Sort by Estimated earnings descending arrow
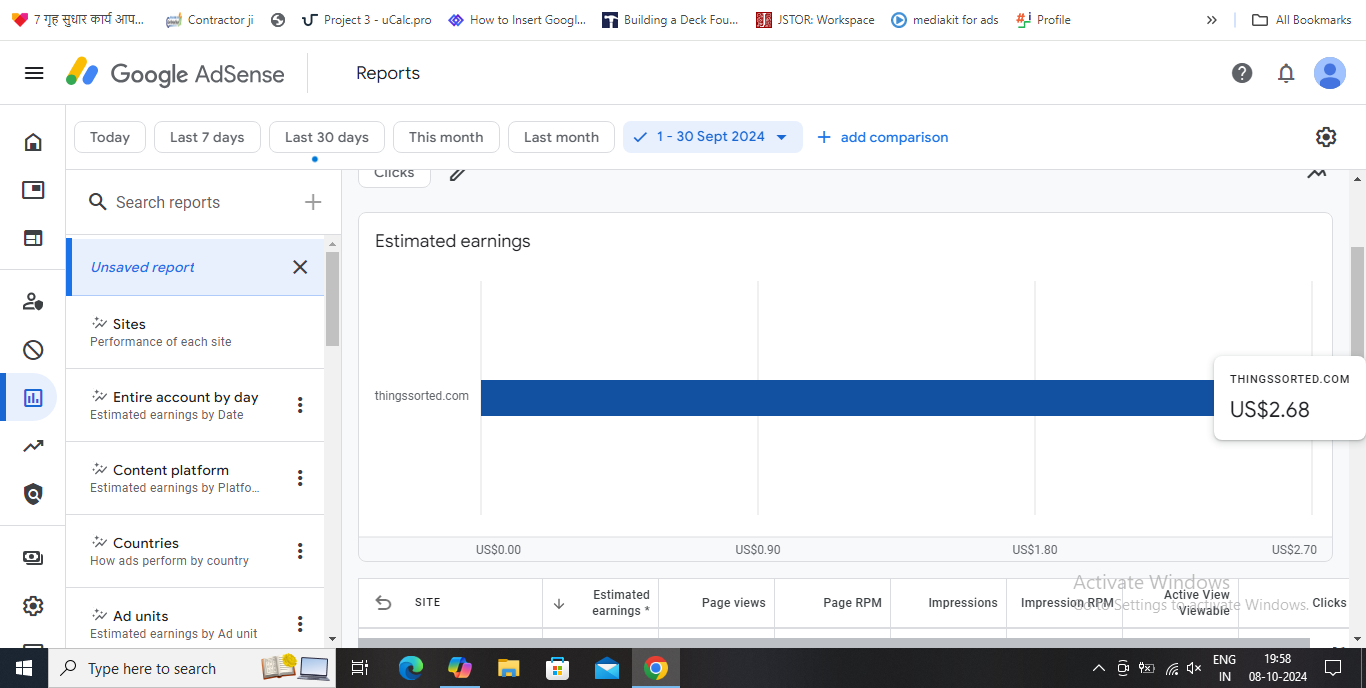The image size is (1366, 688). point(559,603)
